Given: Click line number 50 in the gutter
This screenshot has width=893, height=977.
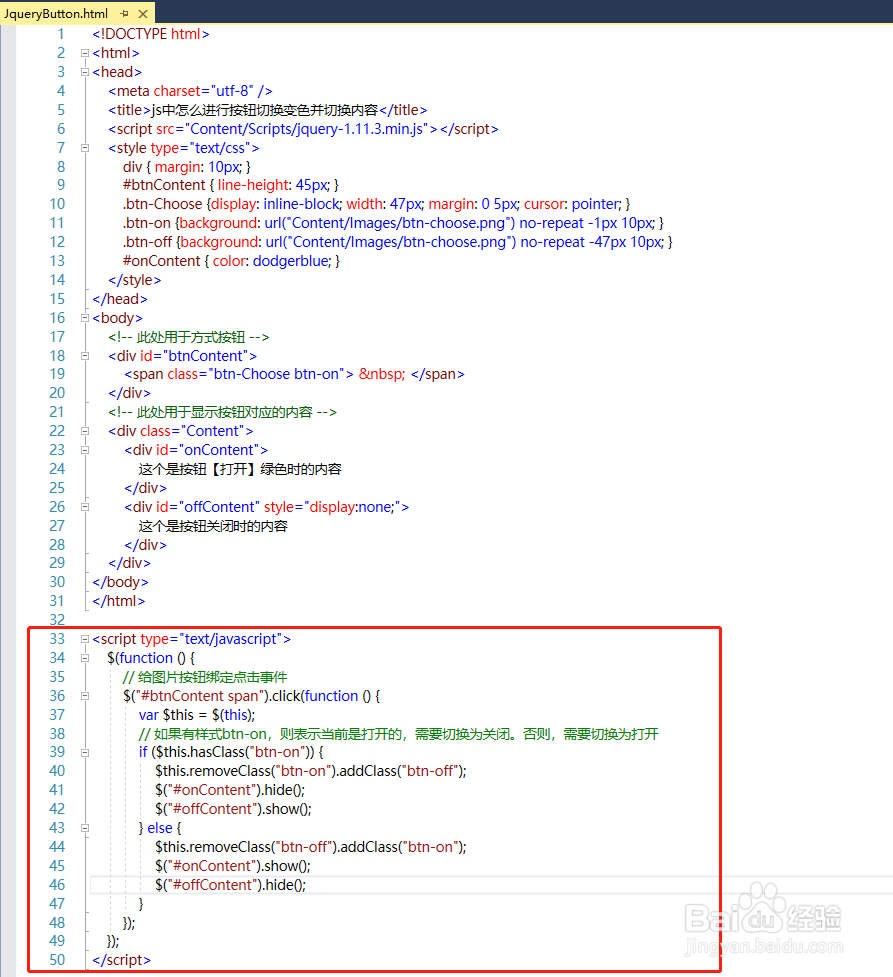Looking at the screenshot, I should 57,960.
